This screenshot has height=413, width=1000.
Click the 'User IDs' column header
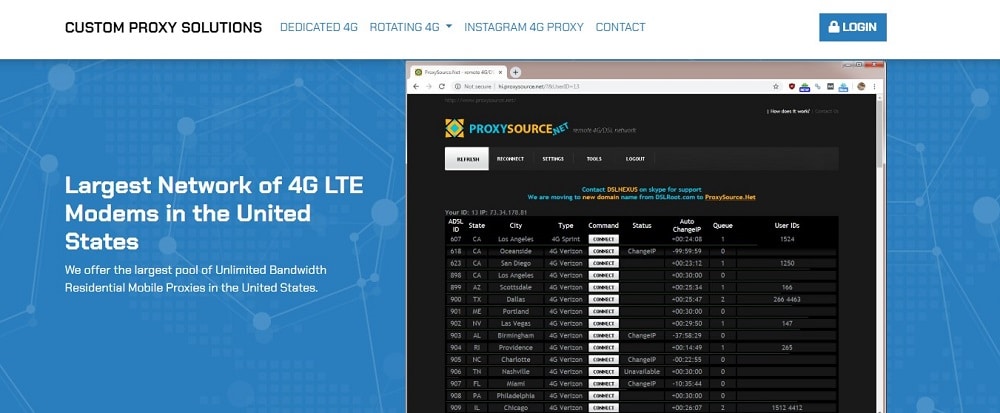[787, 226]
